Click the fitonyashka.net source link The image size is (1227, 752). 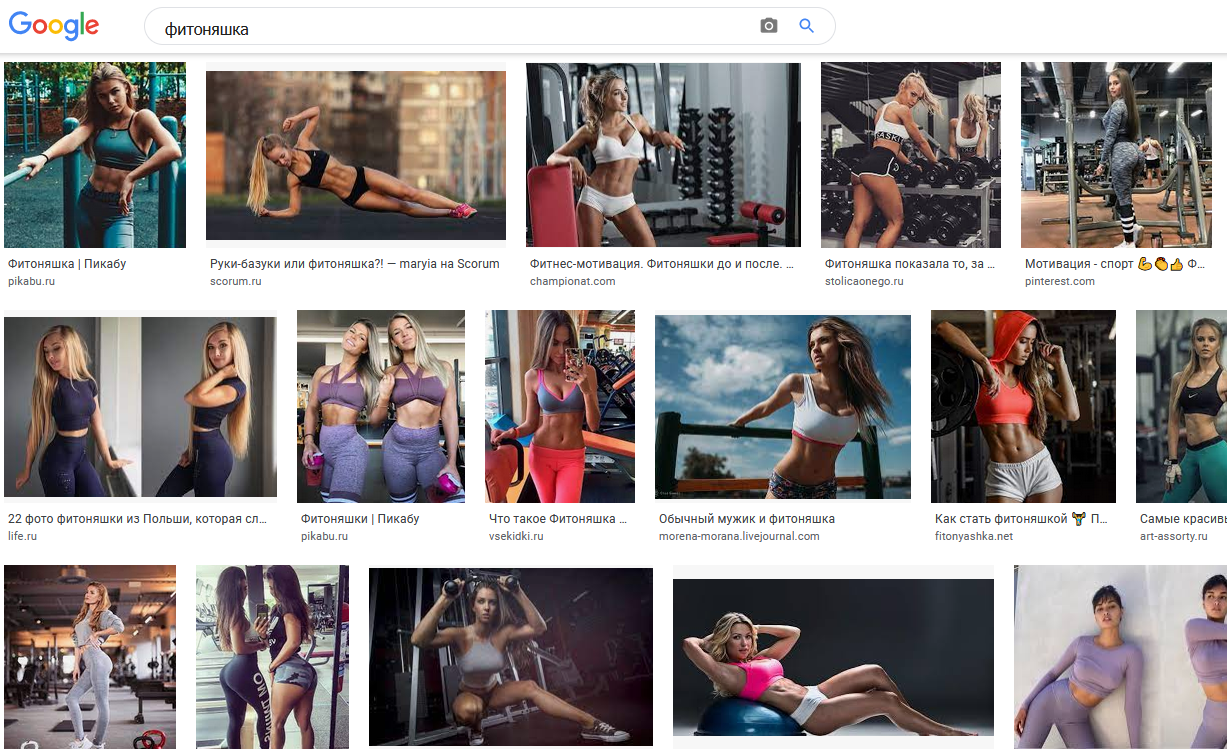point(973,537)
